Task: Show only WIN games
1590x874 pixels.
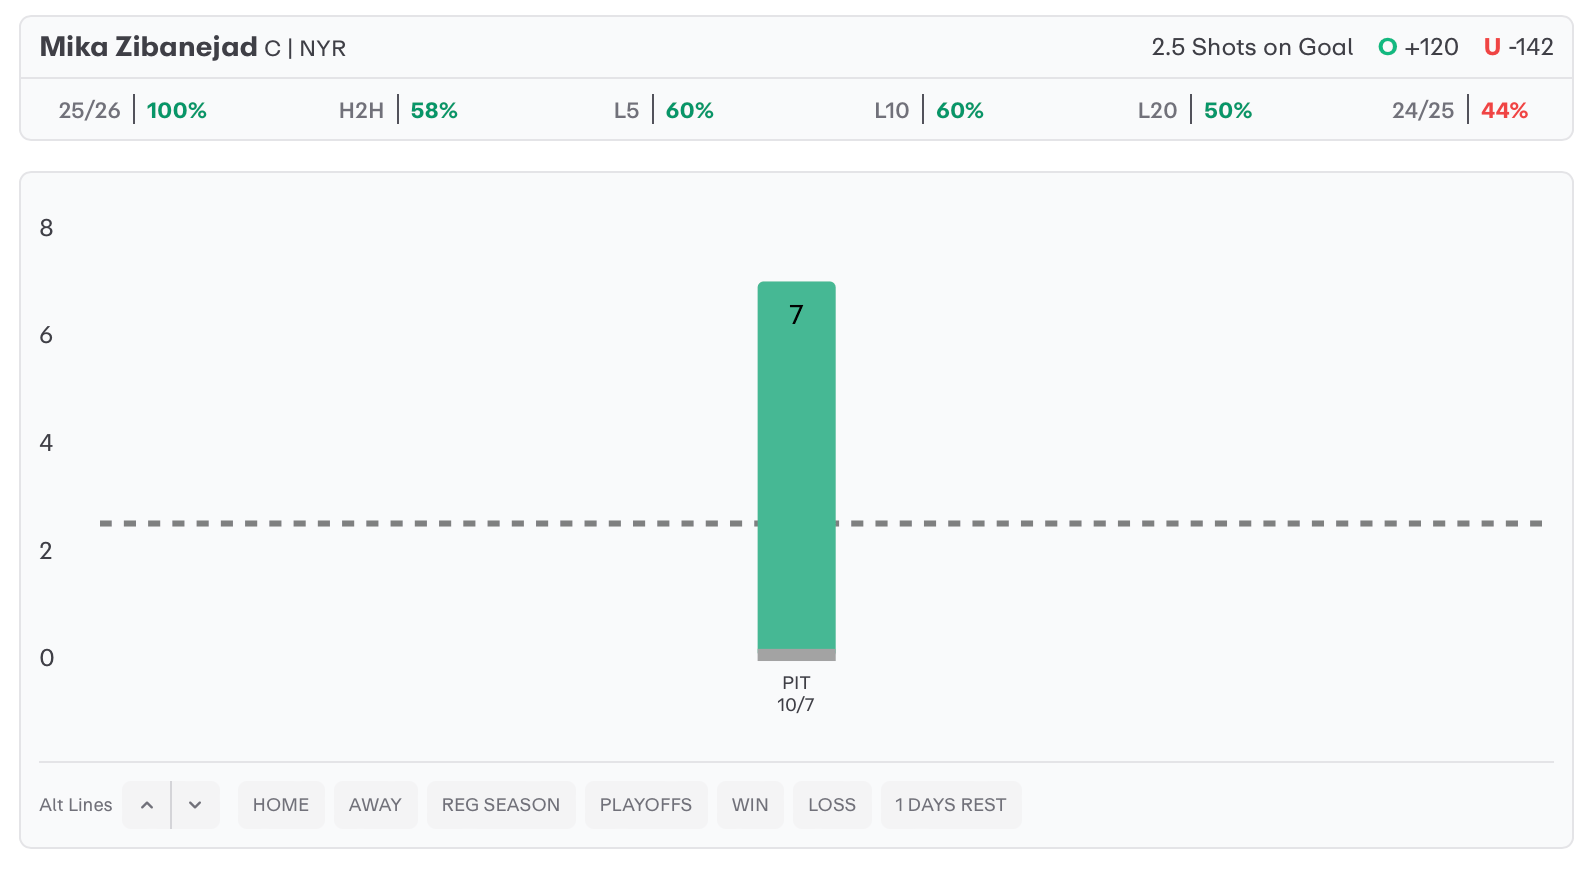Action: pos(750,805)
